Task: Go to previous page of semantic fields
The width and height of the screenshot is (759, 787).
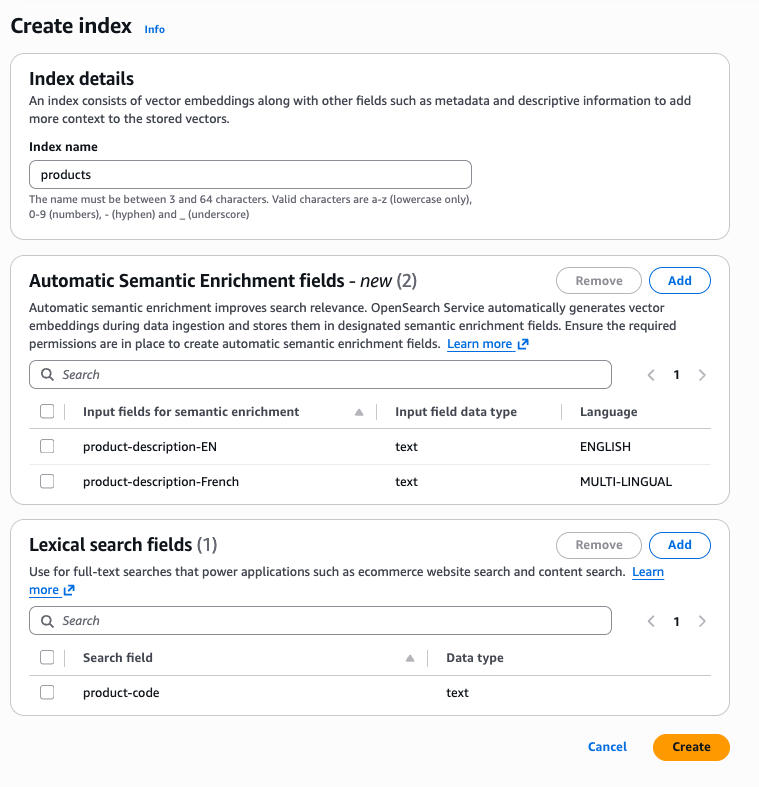Action: [x=651, y=375]
